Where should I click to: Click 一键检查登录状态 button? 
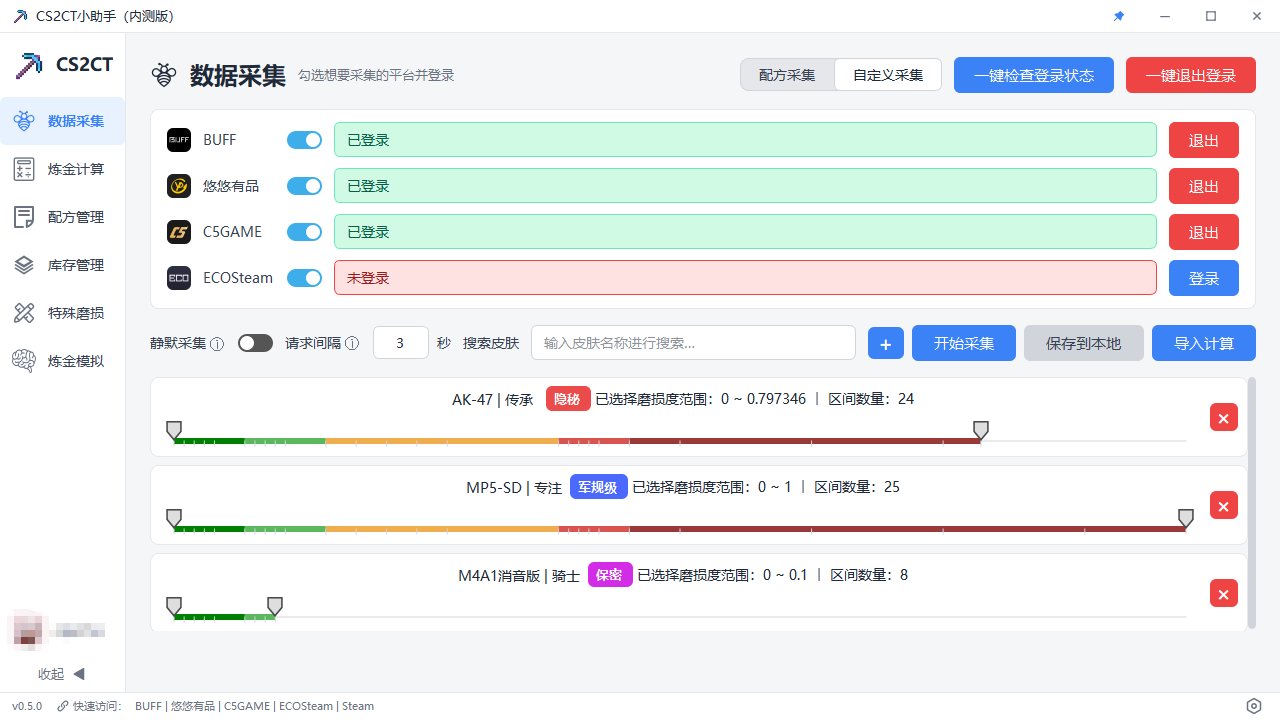1034,75
